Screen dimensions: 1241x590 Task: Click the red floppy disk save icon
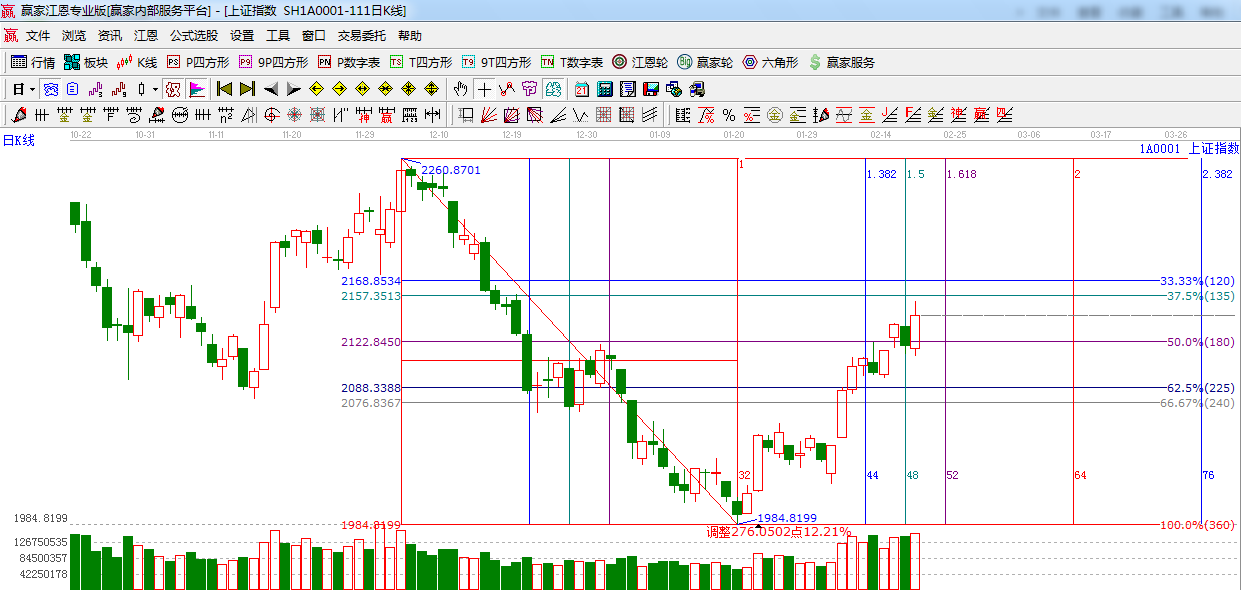tap(651, 89)
